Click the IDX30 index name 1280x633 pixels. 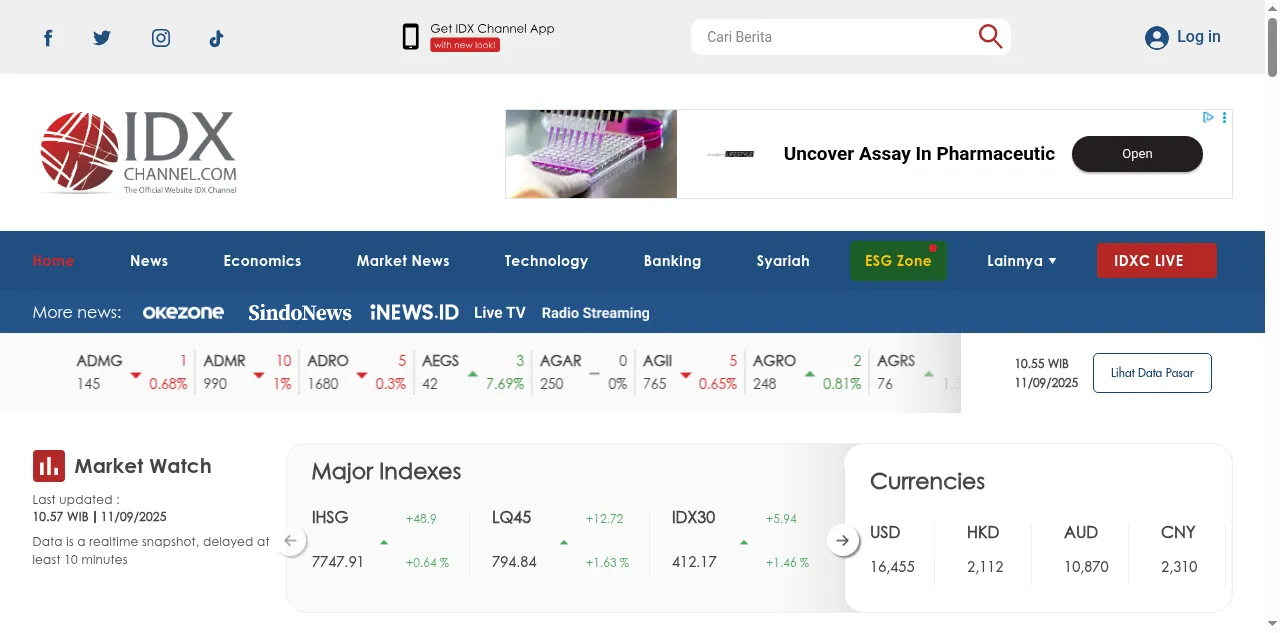click(694, 518)
